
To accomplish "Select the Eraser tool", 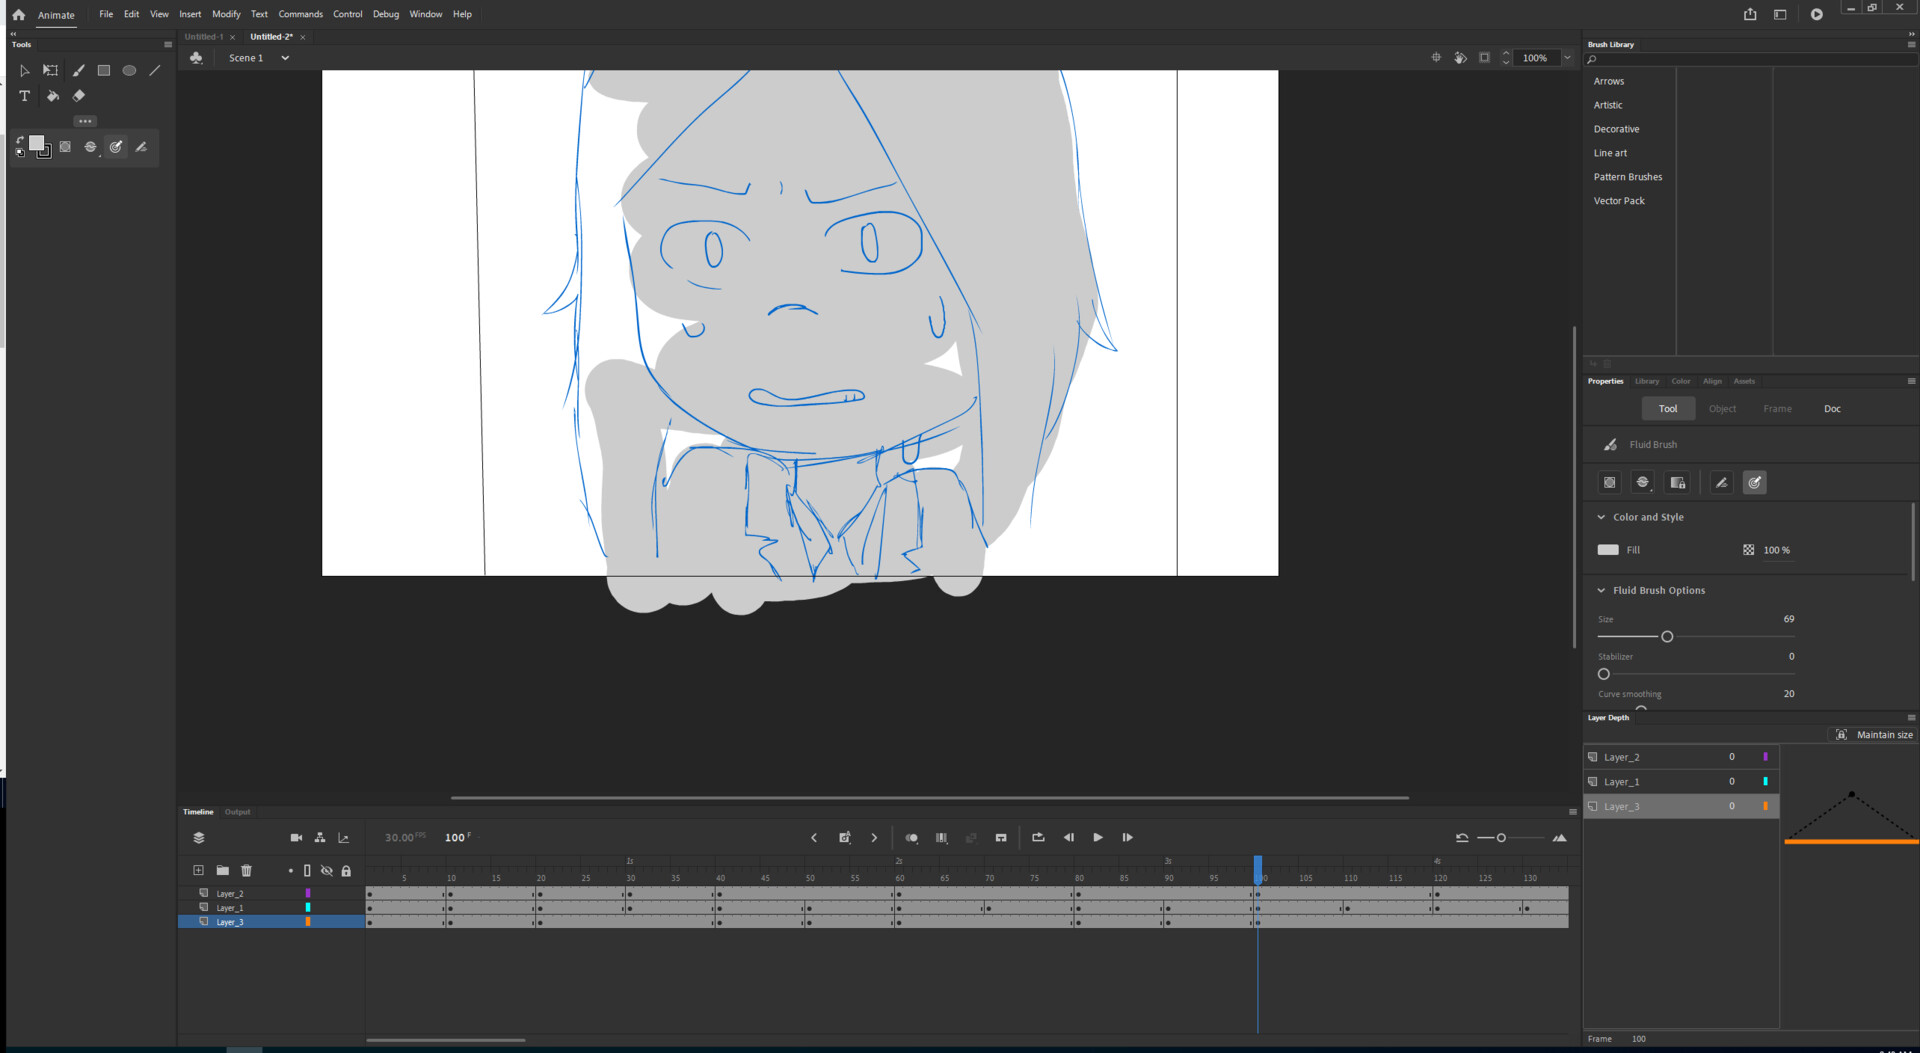I will tap(78, 96).
